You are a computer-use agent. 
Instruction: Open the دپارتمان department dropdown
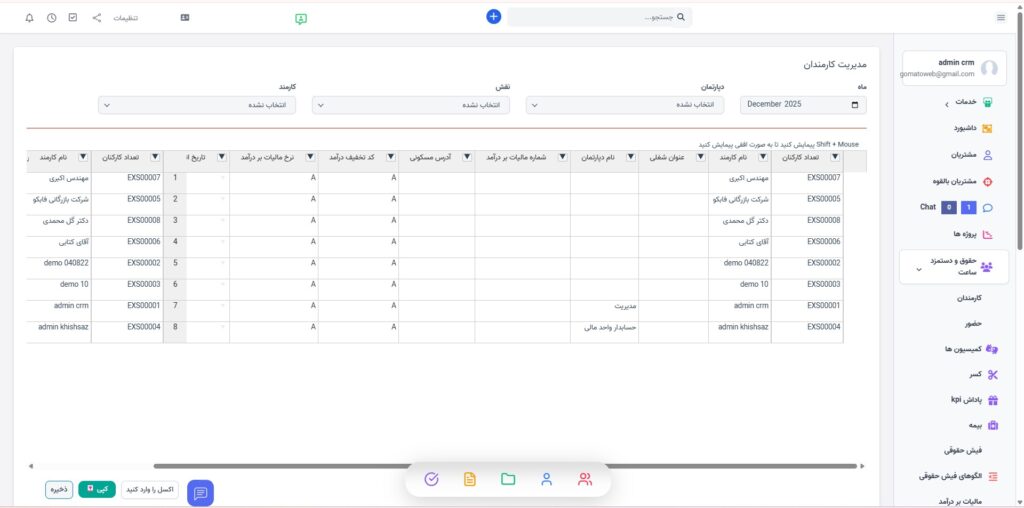(625, 104)
